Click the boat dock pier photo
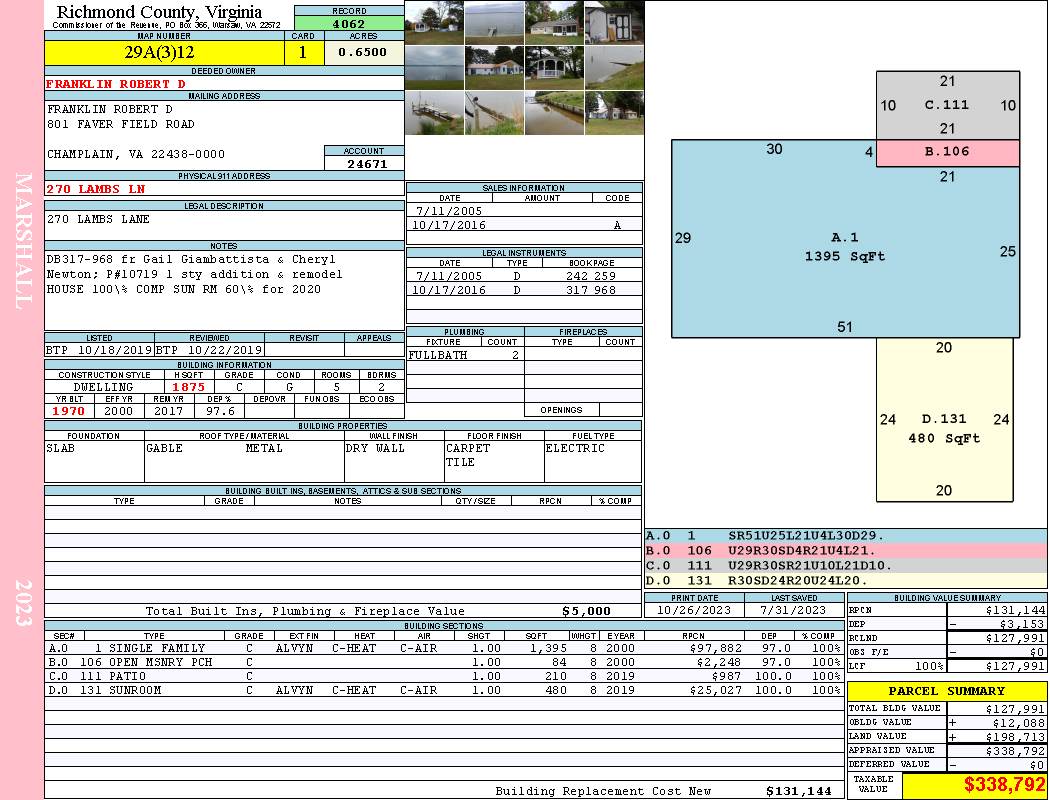The image size is (1050, 800). 433,113
